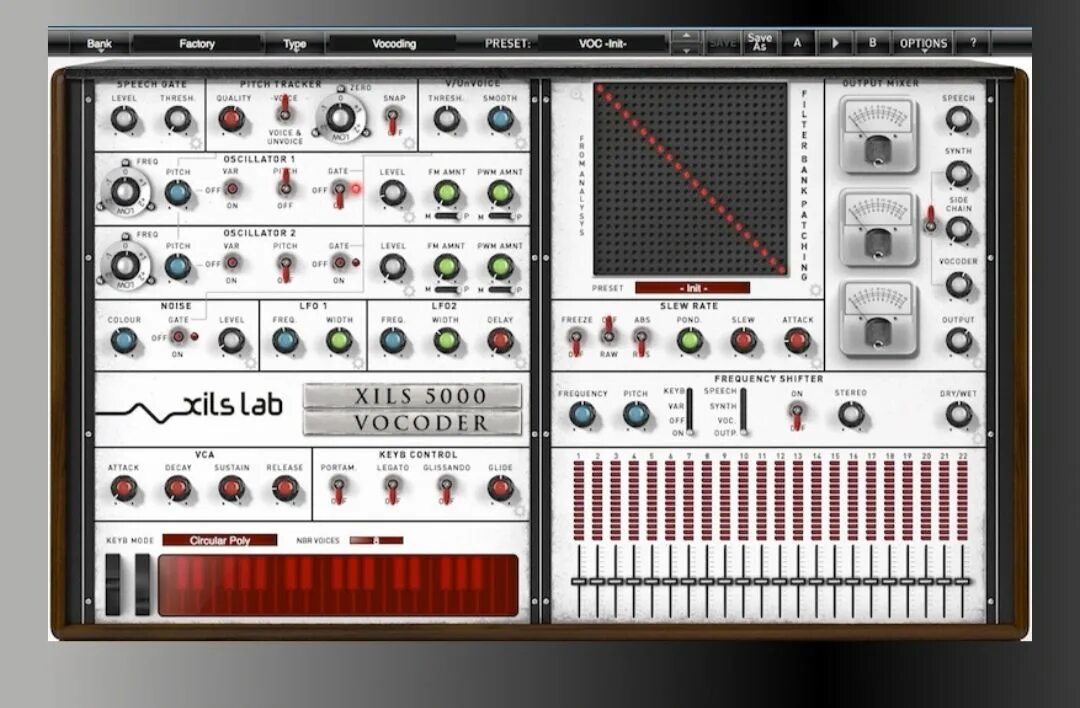
Task: Toggle the GLISSANDO switch
Action: [x=446, y=490]
